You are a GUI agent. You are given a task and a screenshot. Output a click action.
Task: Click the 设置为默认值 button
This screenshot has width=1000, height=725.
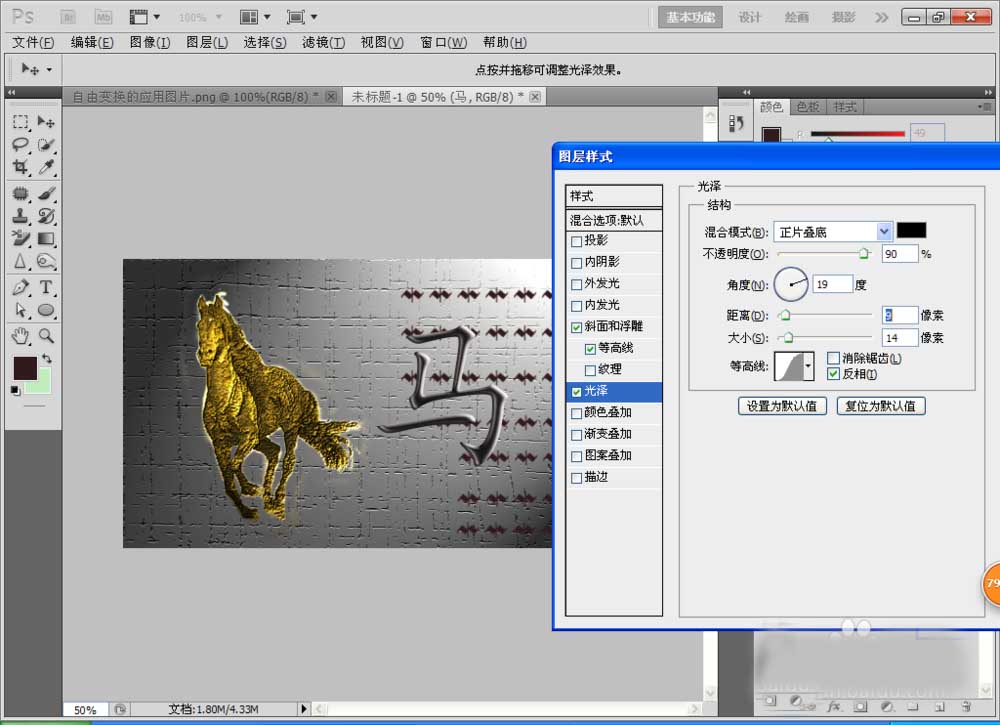782,406
